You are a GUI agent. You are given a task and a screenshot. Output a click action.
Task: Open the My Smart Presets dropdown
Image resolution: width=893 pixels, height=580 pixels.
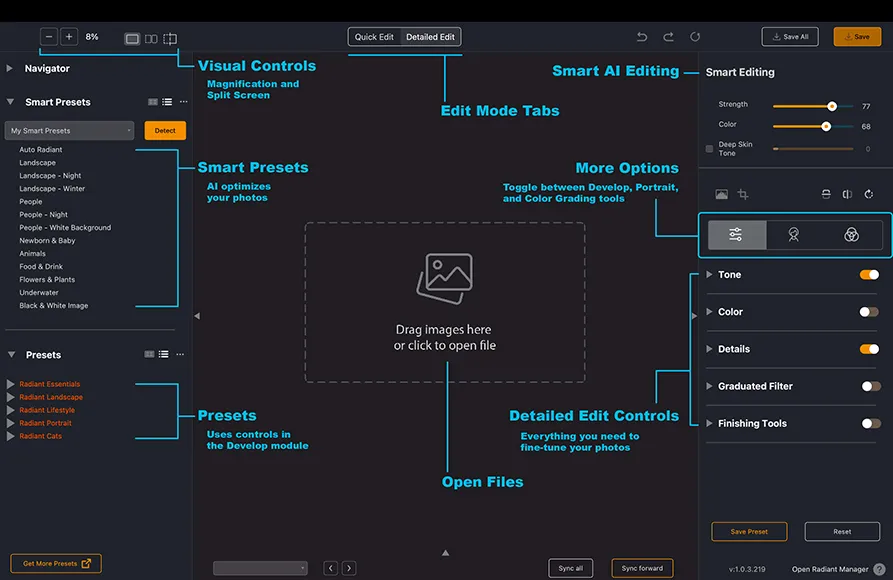pos(69,130)
